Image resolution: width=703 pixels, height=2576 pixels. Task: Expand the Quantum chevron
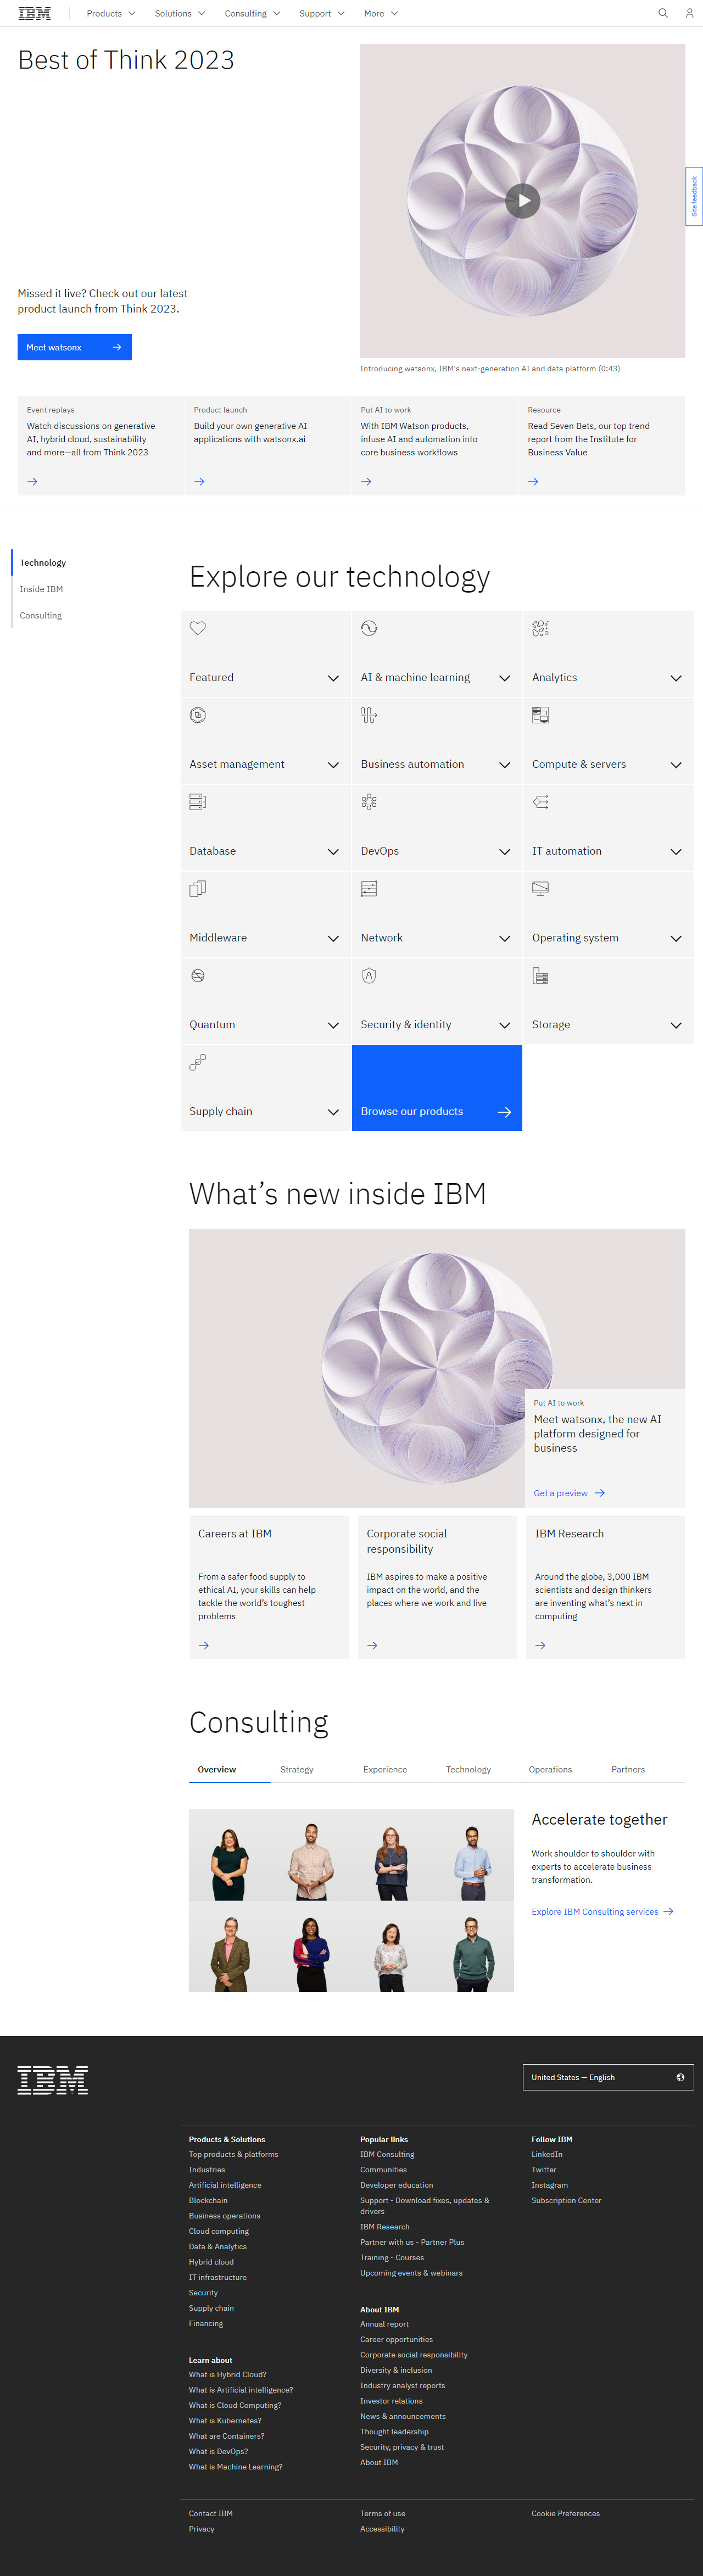[x=333, y=1025]
